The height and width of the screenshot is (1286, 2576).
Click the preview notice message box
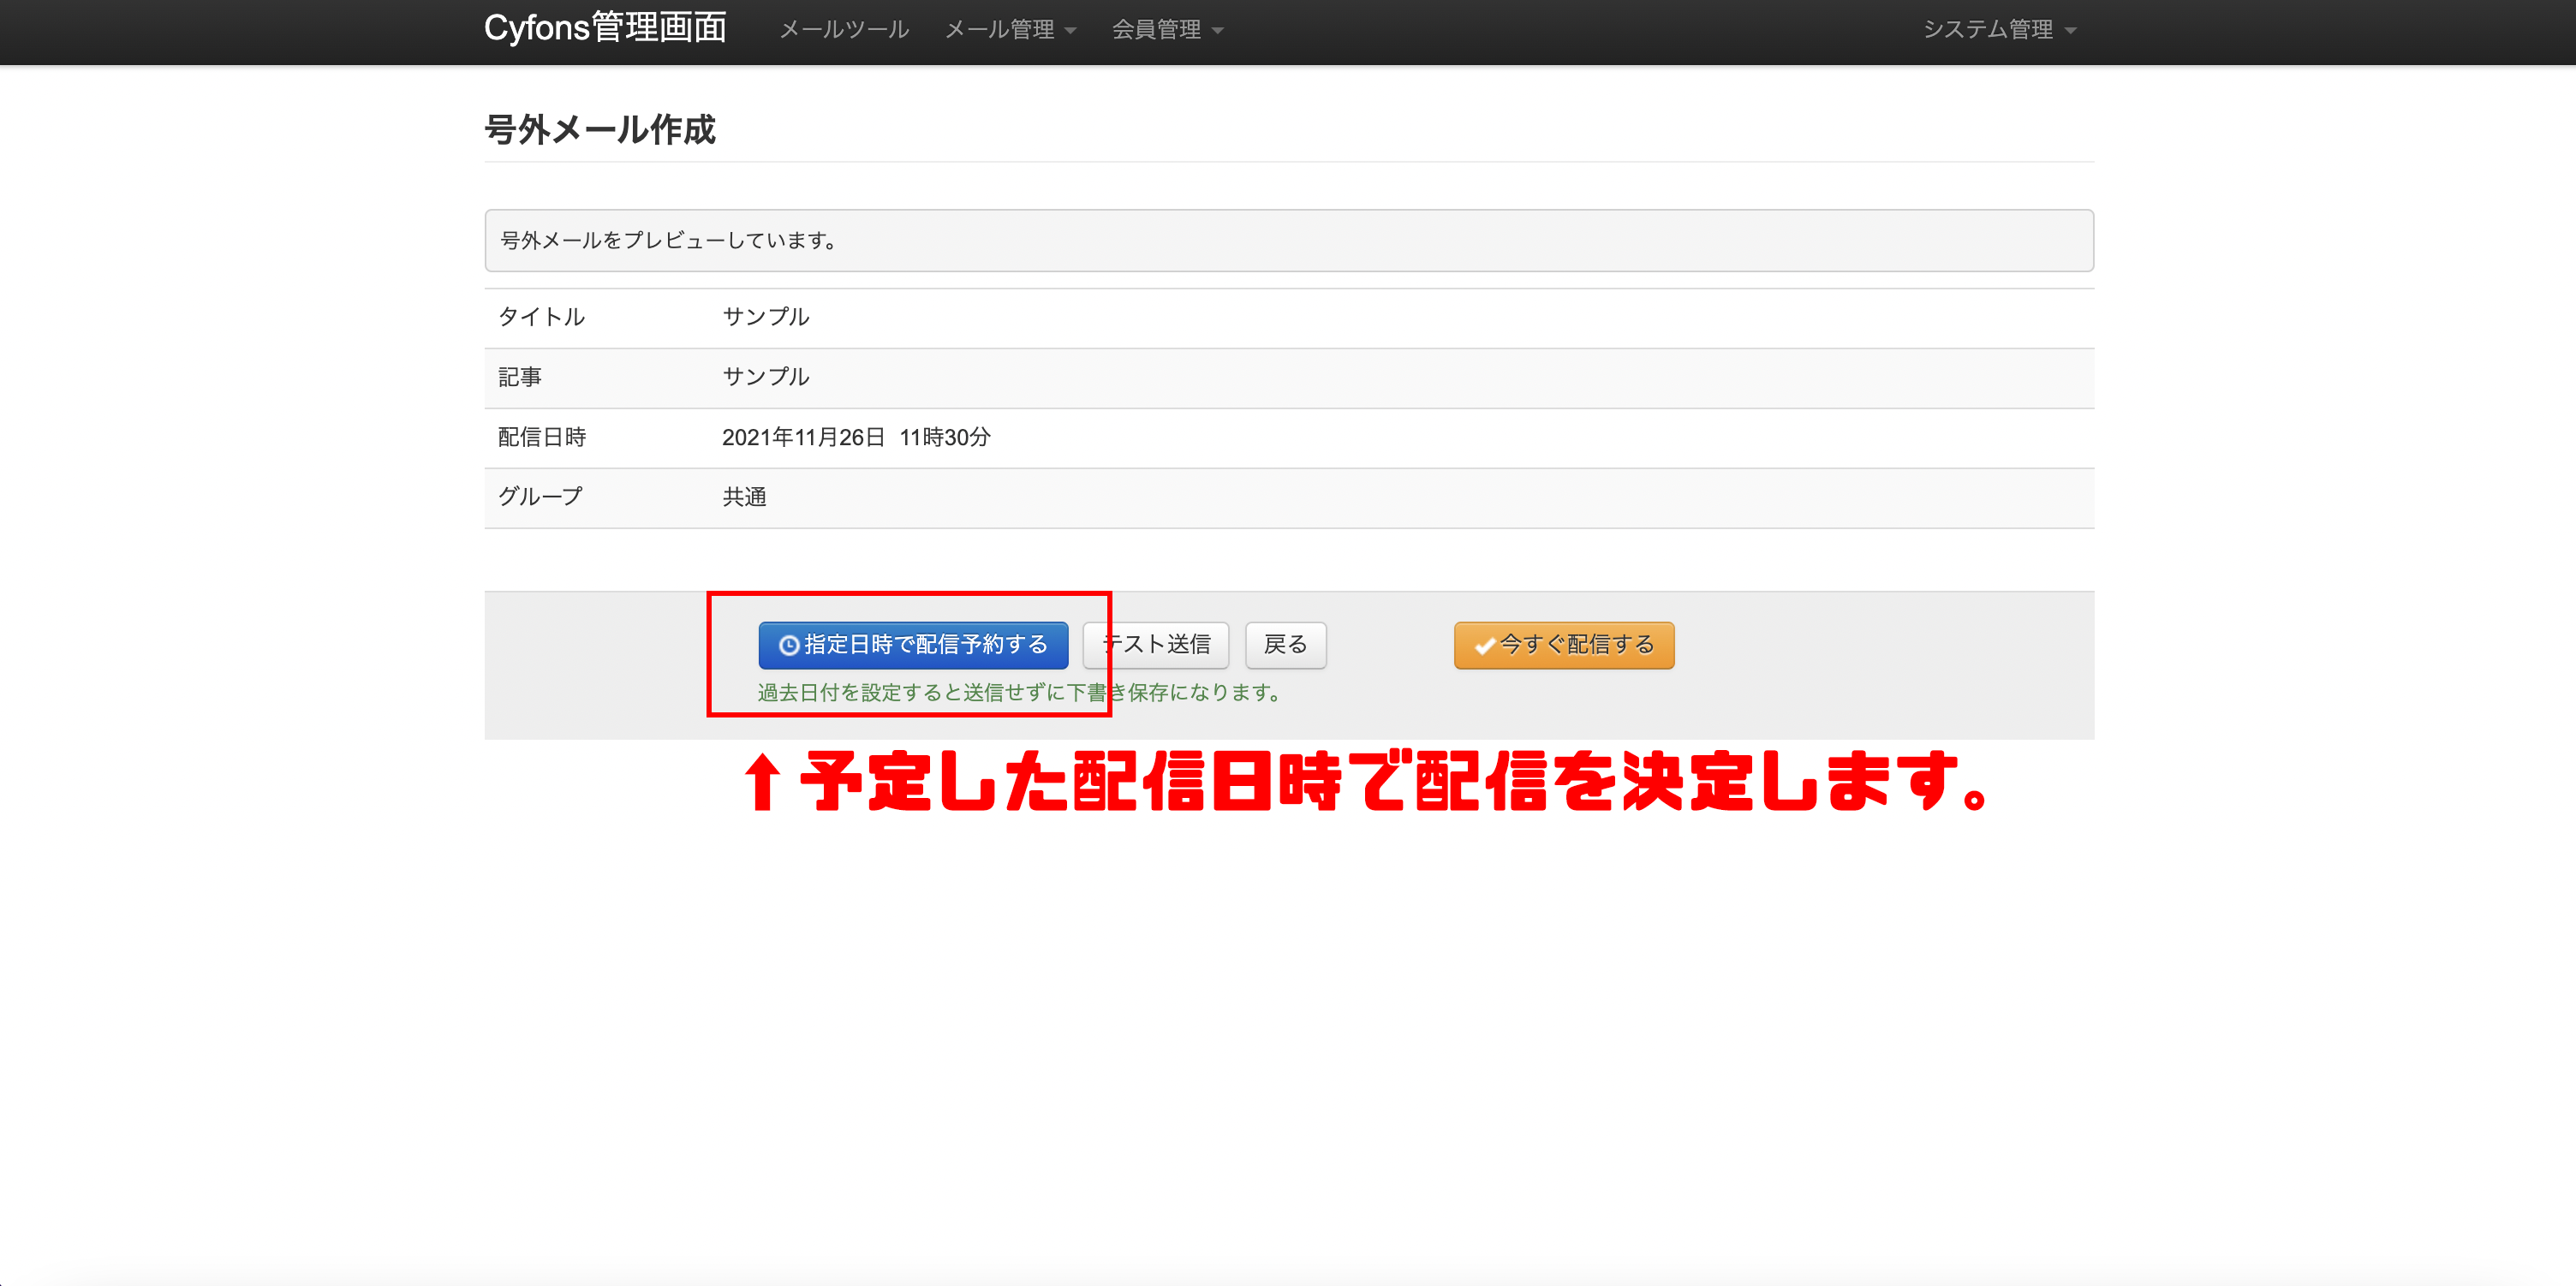pyautogui.click(x=1288, y=240)
